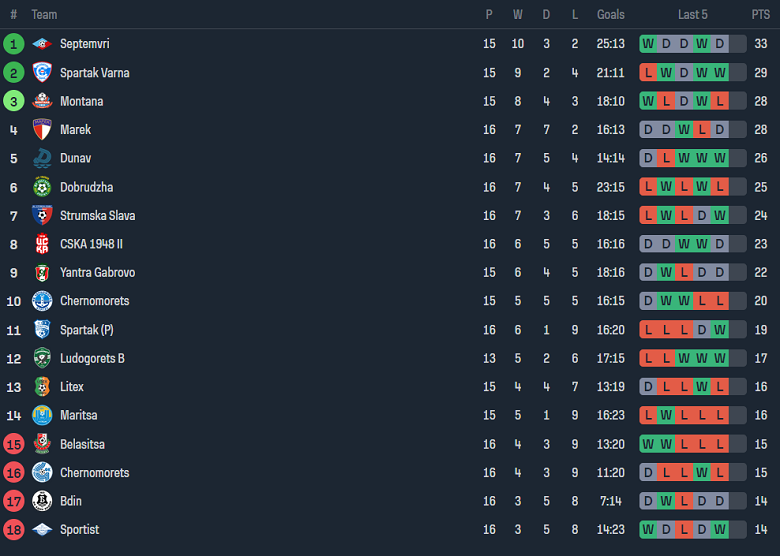Click the Litex club crest
This screenshot has width=780, height=556.
coord(41,387)
